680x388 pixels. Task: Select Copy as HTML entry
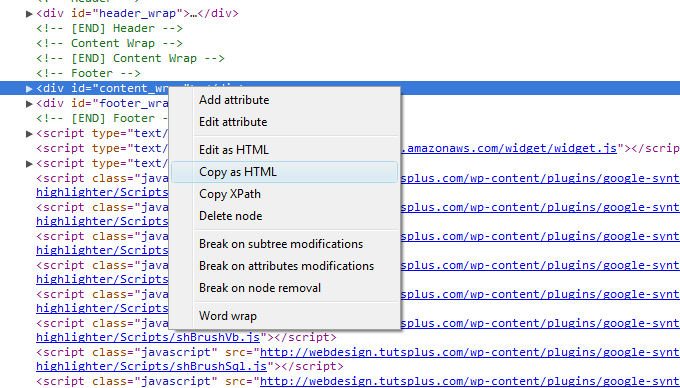[284, 172]
